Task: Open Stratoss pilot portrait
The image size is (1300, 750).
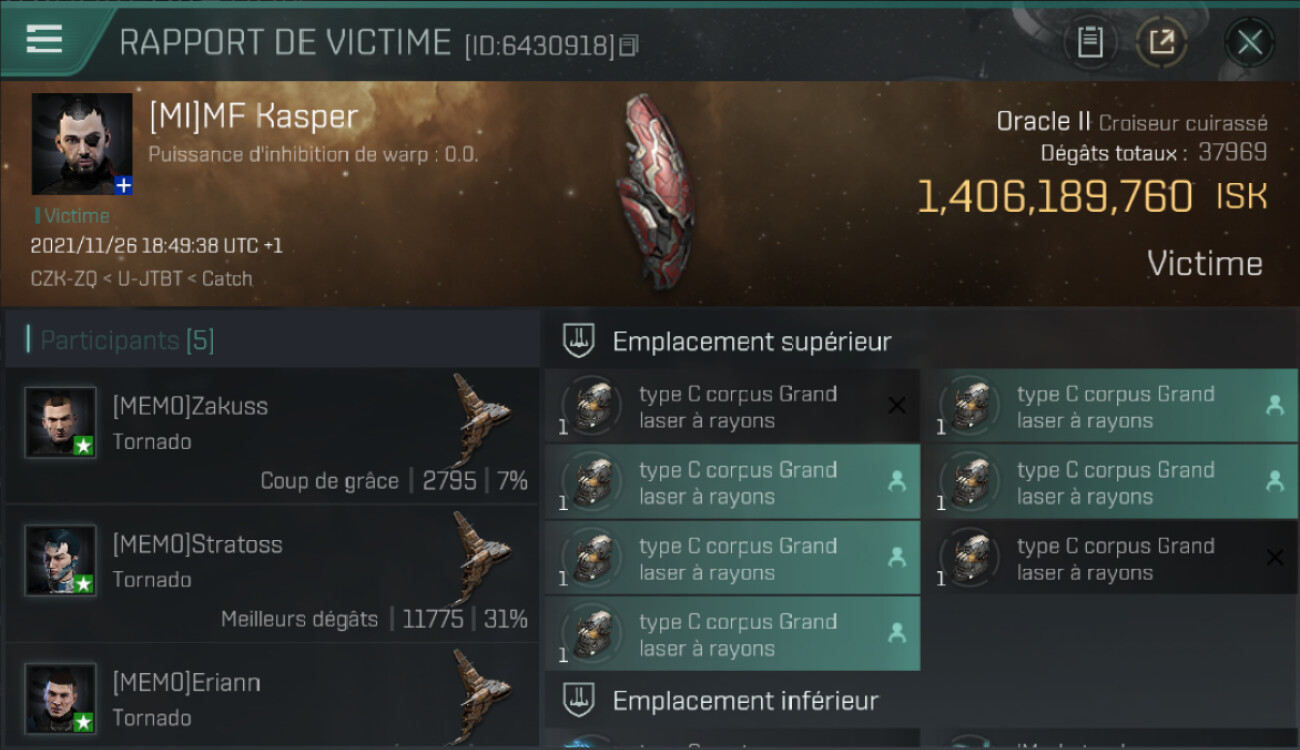Action: coord(61,560)
